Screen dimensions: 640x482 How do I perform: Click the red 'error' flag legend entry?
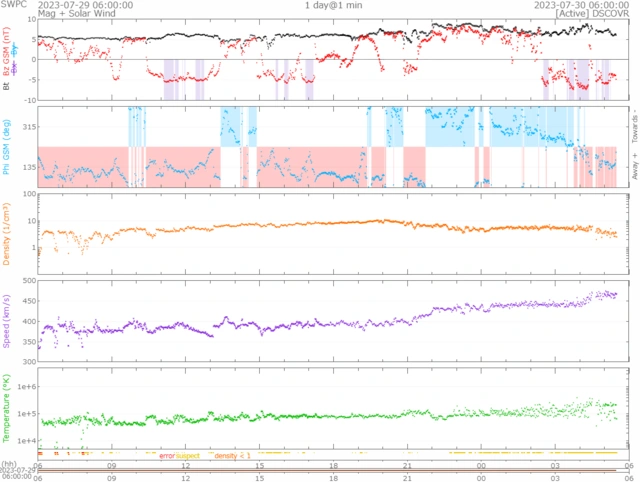(x=167, y=455)
